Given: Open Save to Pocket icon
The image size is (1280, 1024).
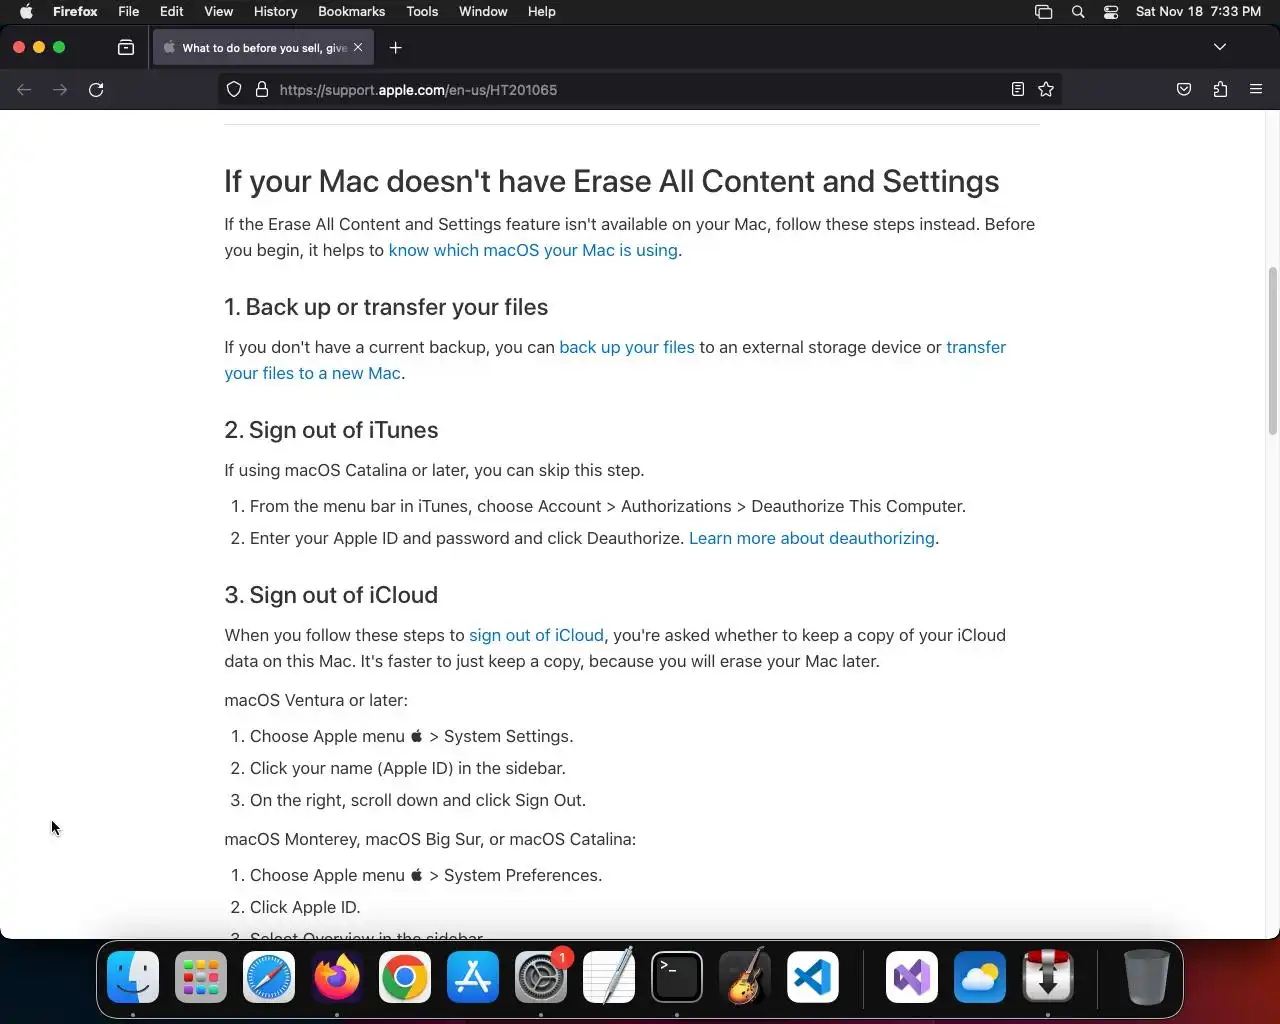Looking at the screenshot, I should pos(1184,90).
